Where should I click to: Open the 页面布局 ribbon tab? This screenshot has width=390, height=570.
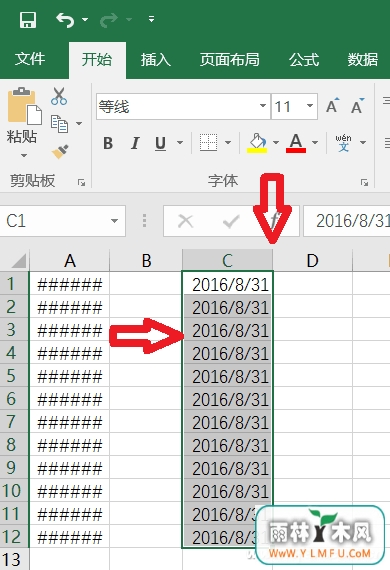coord(230,60)
